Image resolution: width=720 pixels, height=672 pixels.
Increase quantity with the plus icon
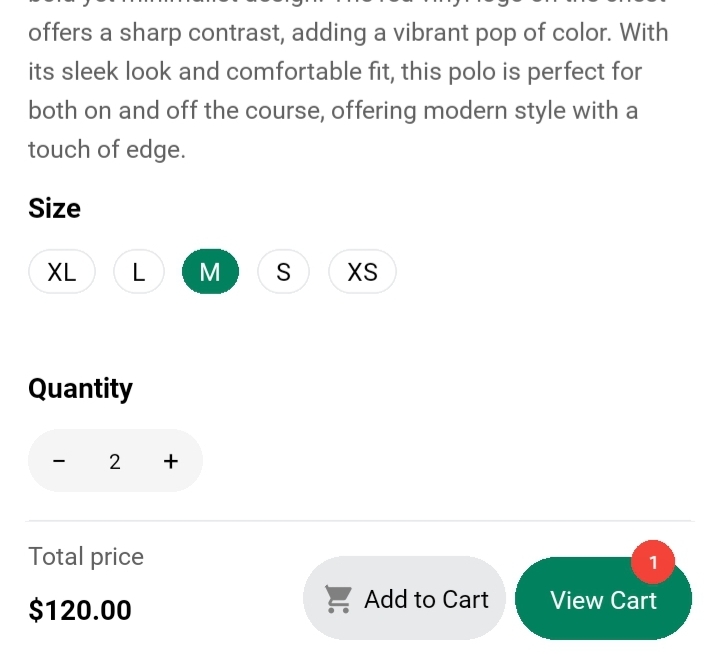coord(171,461)
